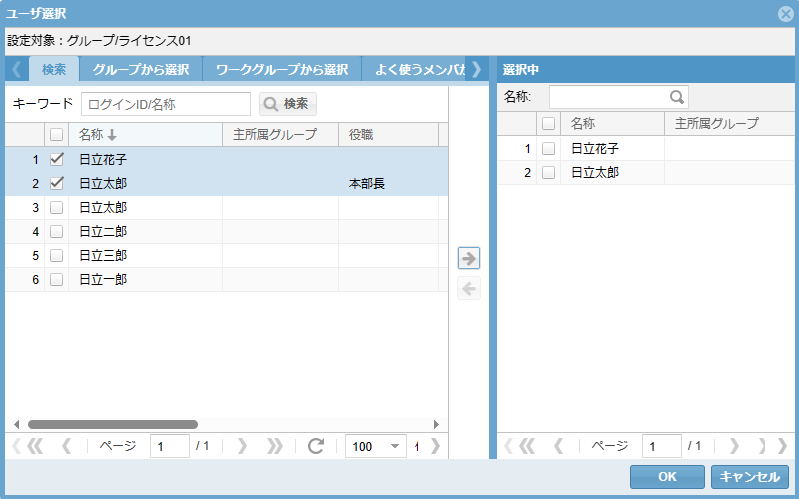Viewport: 799px width, 499px height.
Task: Click the horizontal scrollbar thumb
Action: point(113,424)
